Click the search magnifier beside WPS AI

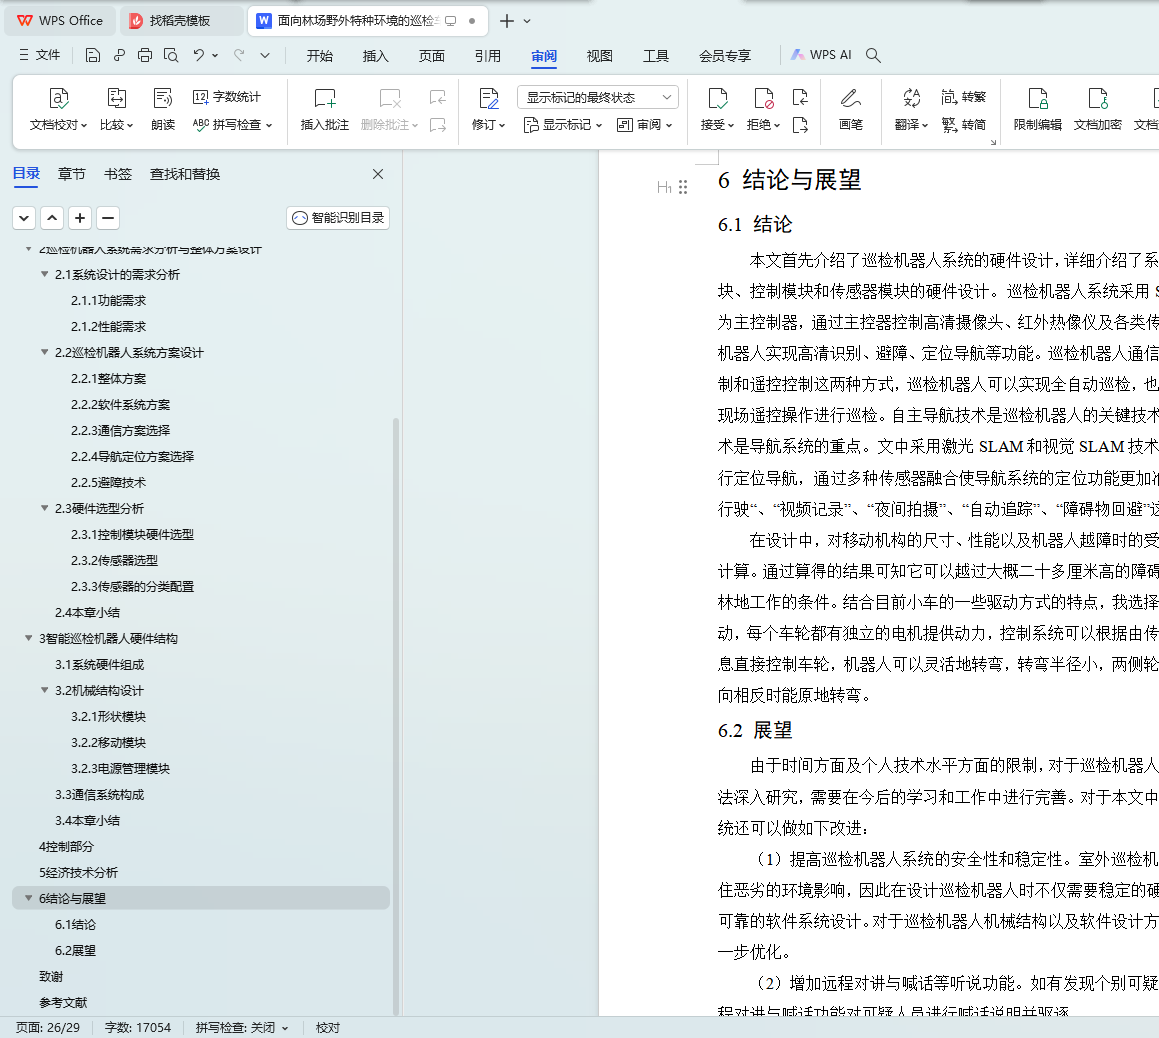pyautogui.click(x=873, y=56)
